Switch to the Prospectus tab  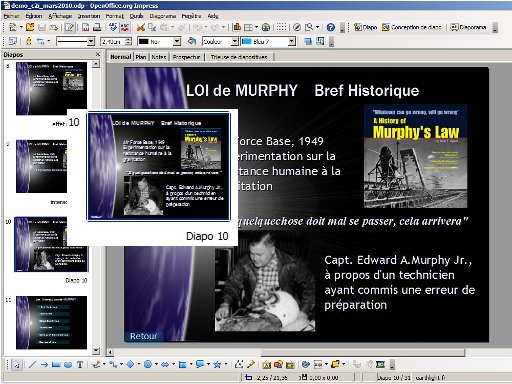(x=186, y=57)
